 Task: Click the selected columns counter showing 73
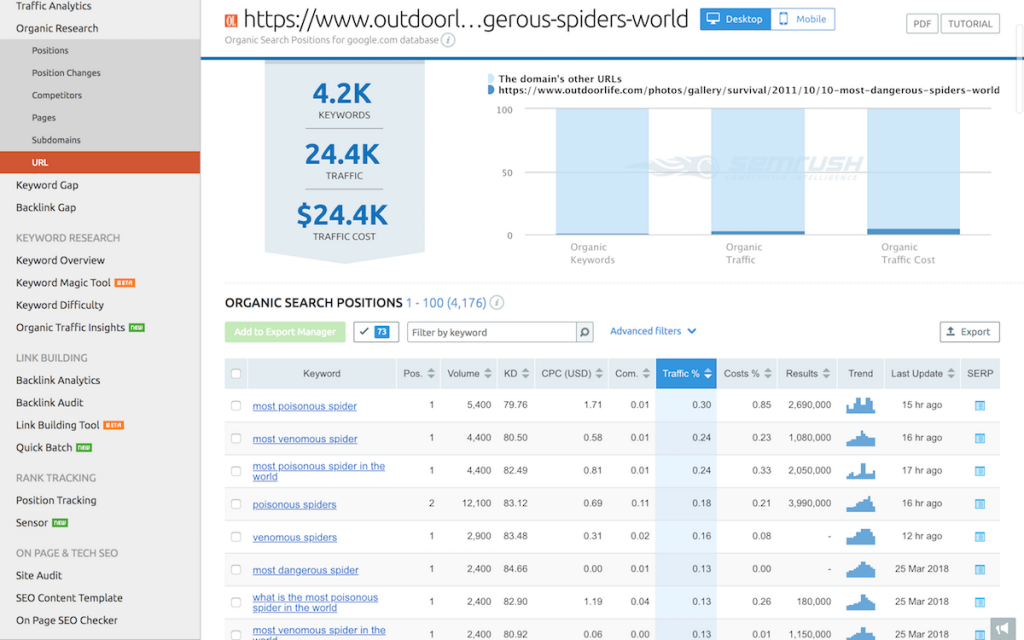[376, 332]
